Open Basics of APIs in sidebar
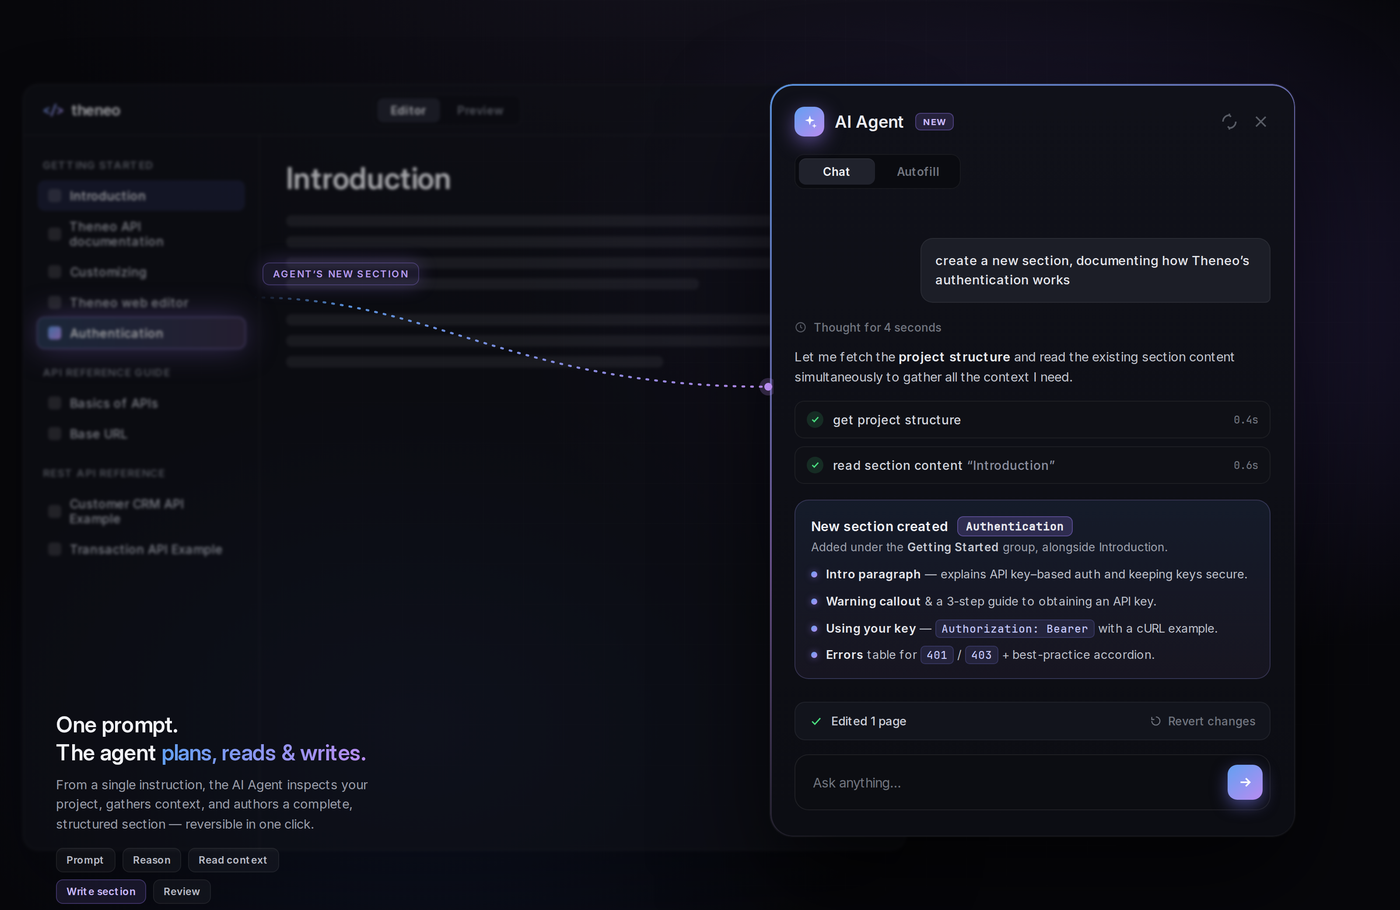This screenshot has width=1400, height=910. point(141,403)
